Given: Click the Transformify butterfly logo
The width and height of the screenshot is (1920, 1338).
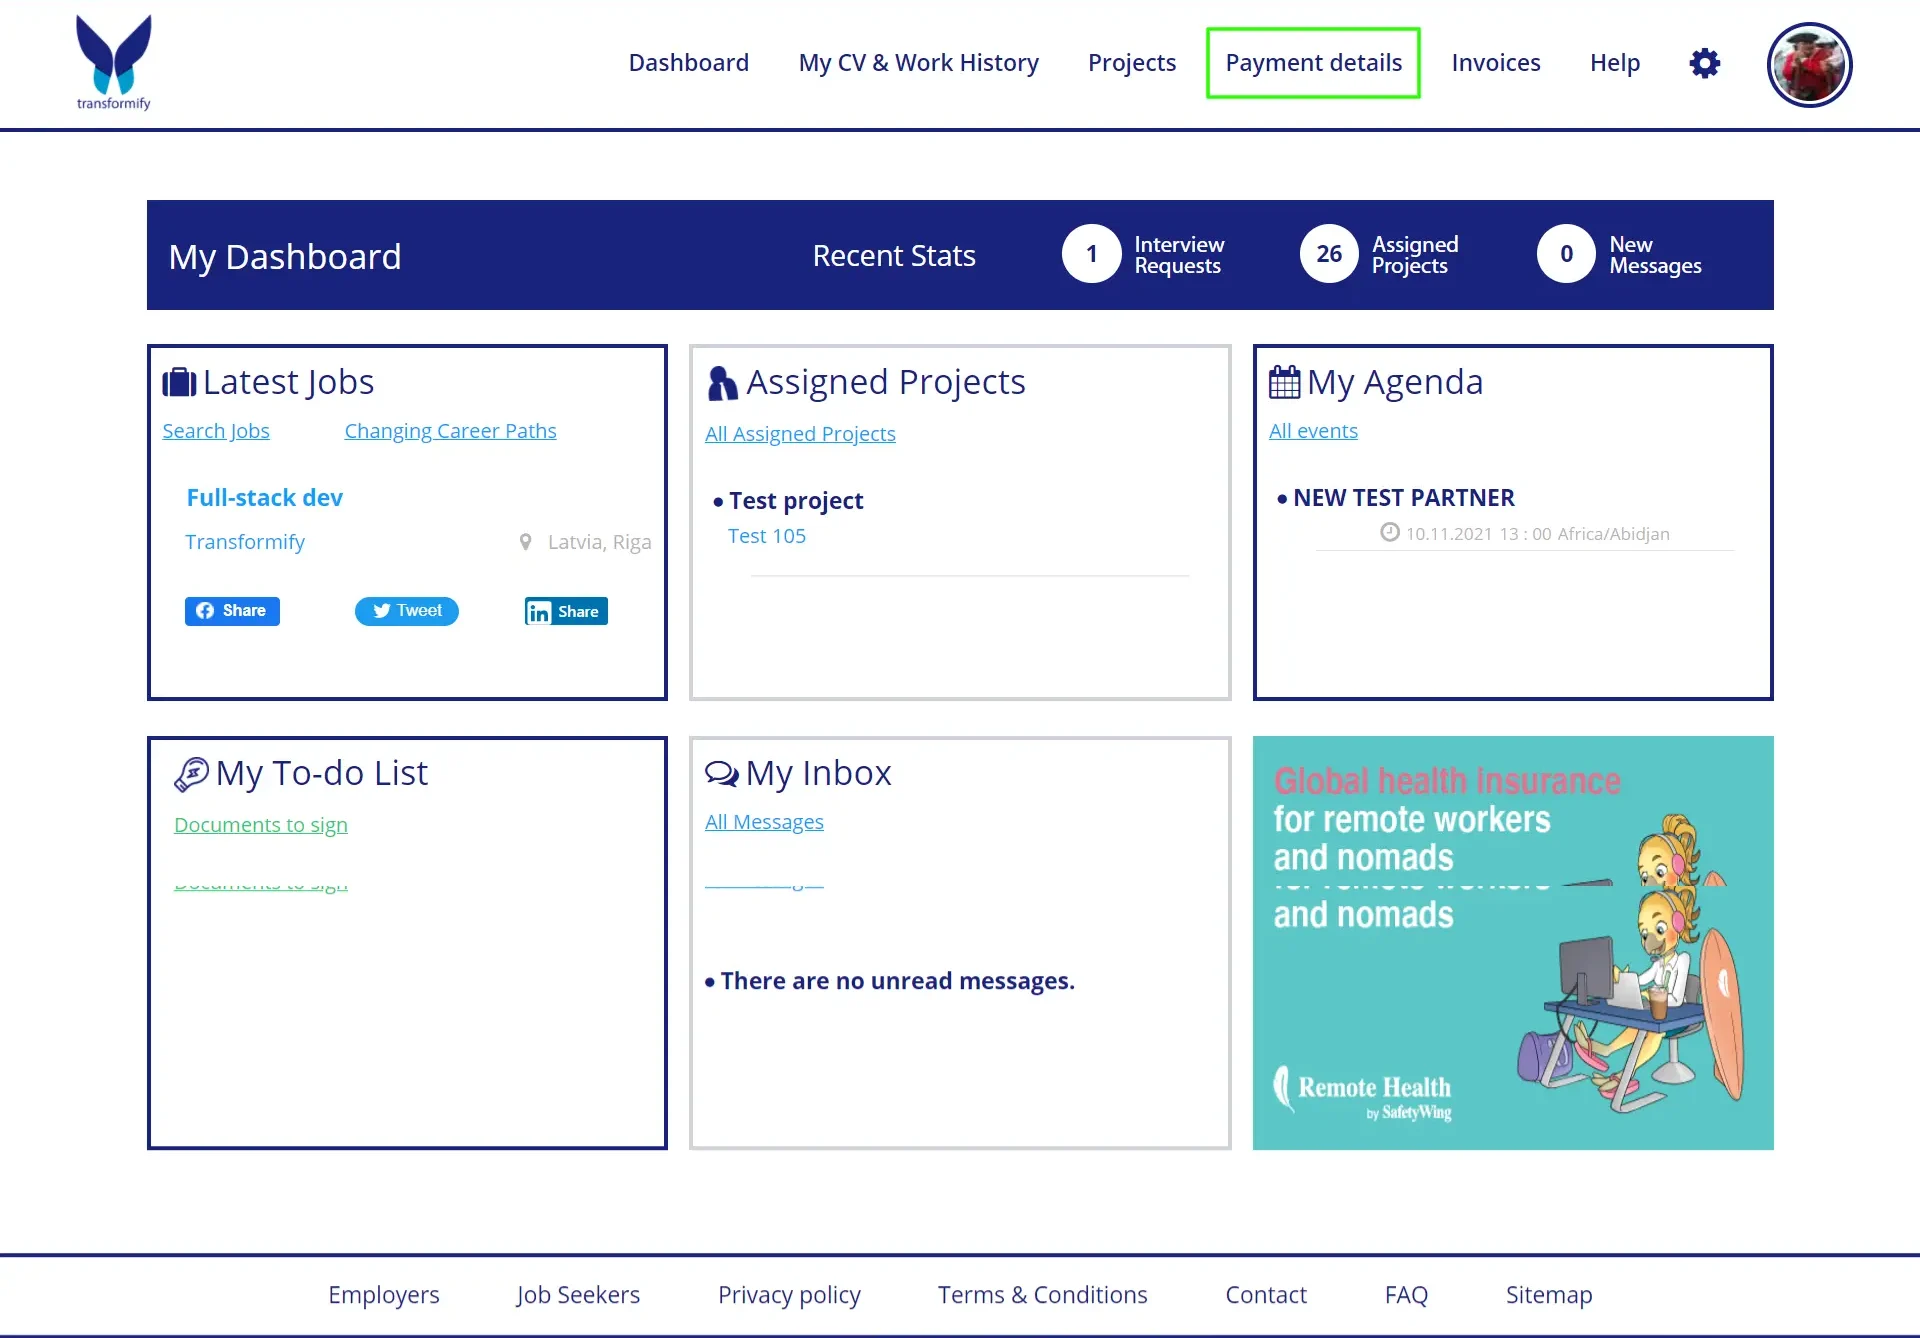Looking at the screenshot, I should pyautogui.click(x=114, y=62).
